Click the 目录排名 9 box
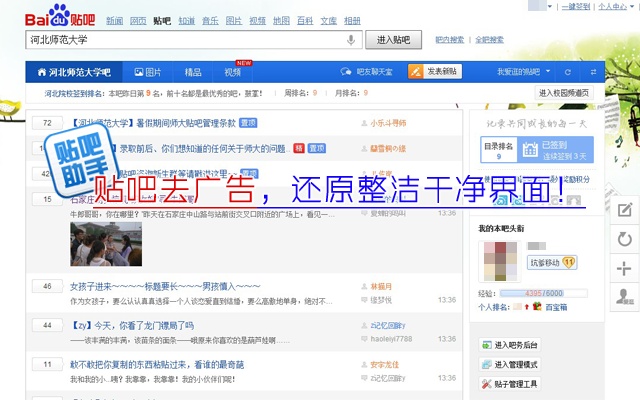640x400 pixels. 499,150
